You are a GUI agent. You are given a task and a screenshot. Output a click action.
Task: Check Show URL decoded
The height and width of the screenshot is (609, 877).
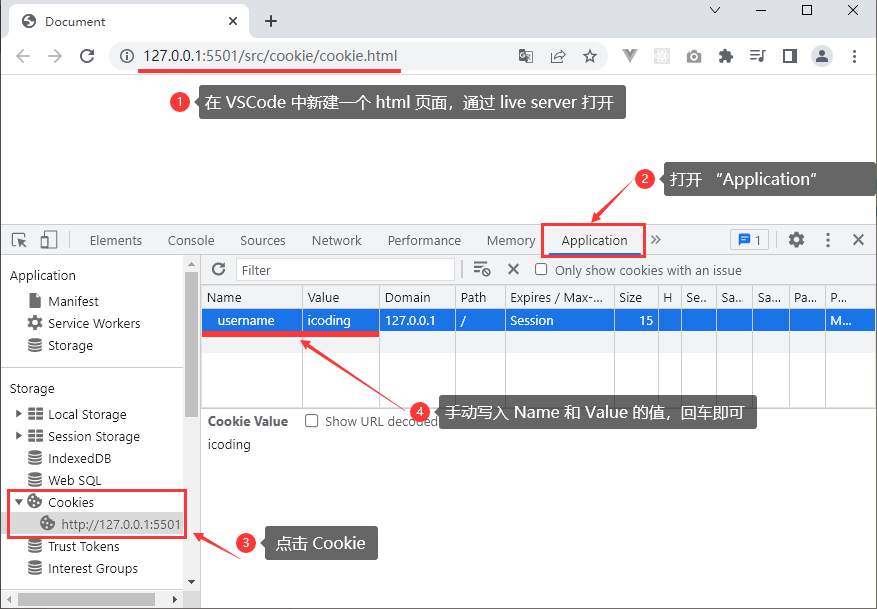tap(312, 421)
